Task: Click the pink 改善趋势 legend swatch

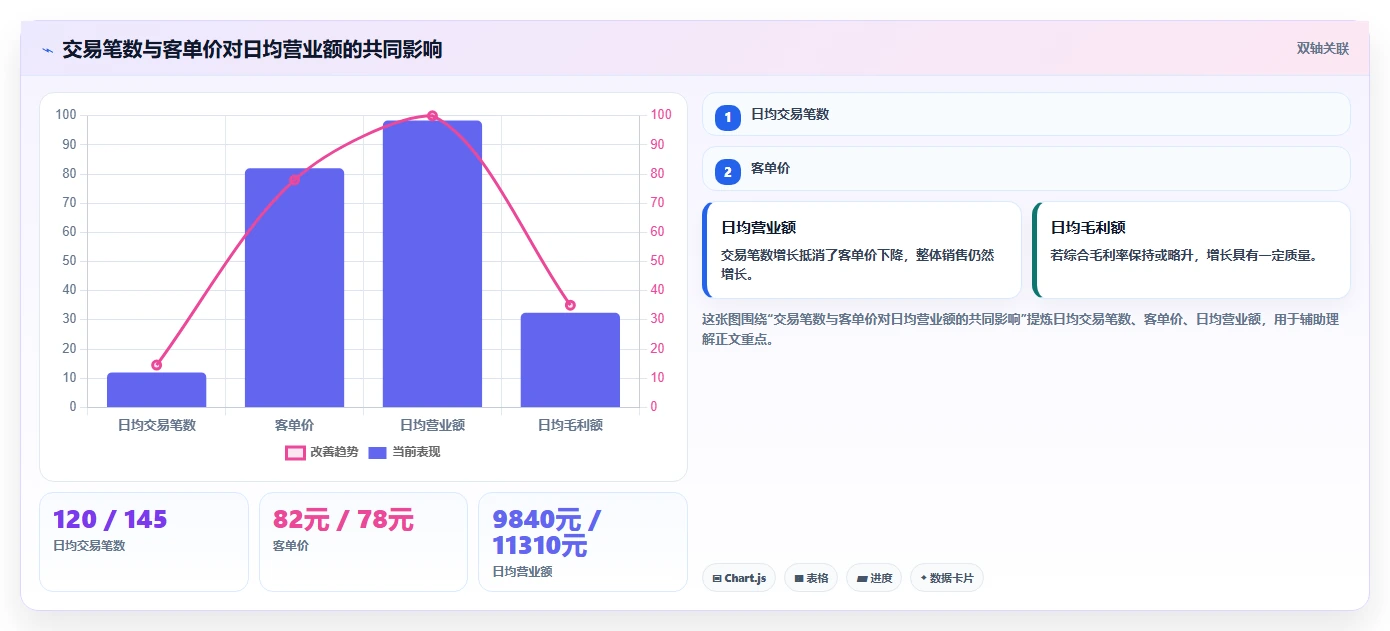Action: [x=295, y=453]
